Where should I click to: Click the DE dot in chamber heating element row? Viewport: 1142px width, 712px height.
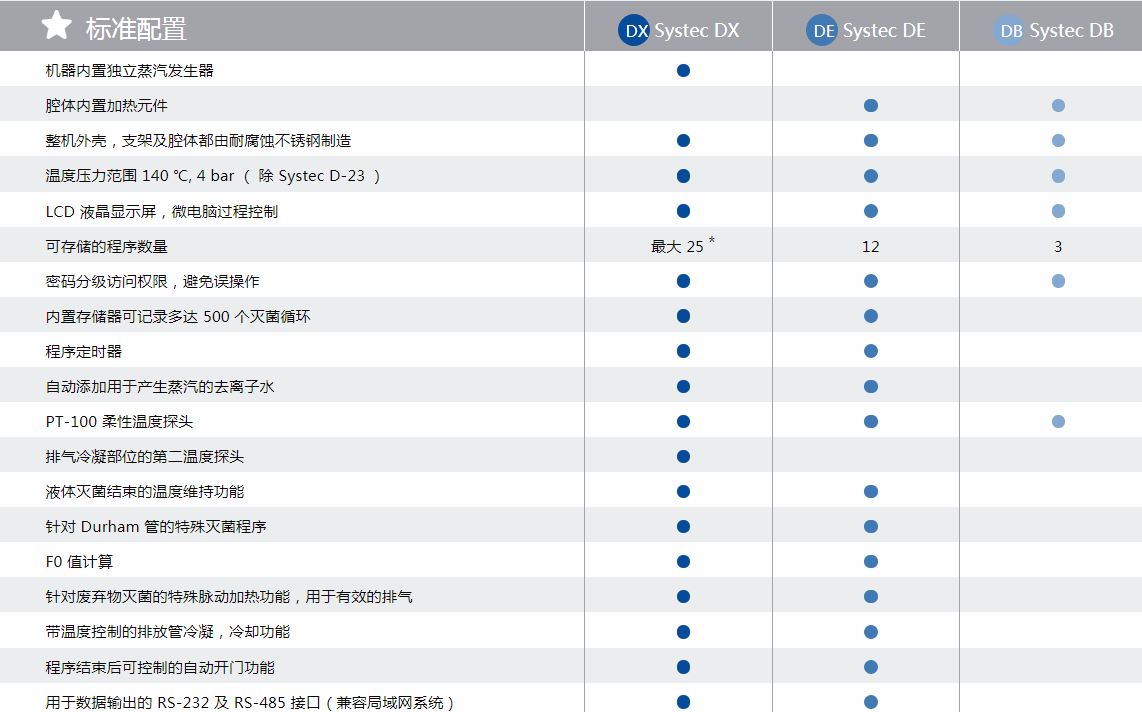click(870, 105)
